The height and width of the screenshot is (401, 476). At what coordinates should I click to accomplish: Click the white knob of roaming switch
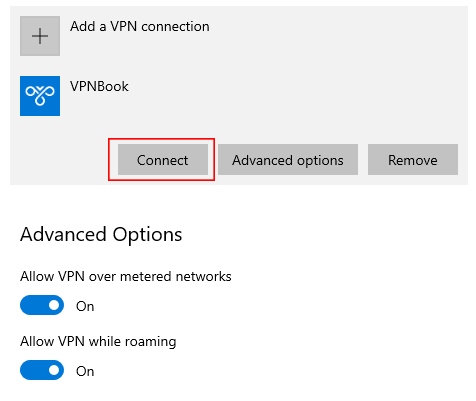click(x=54, y=370)
